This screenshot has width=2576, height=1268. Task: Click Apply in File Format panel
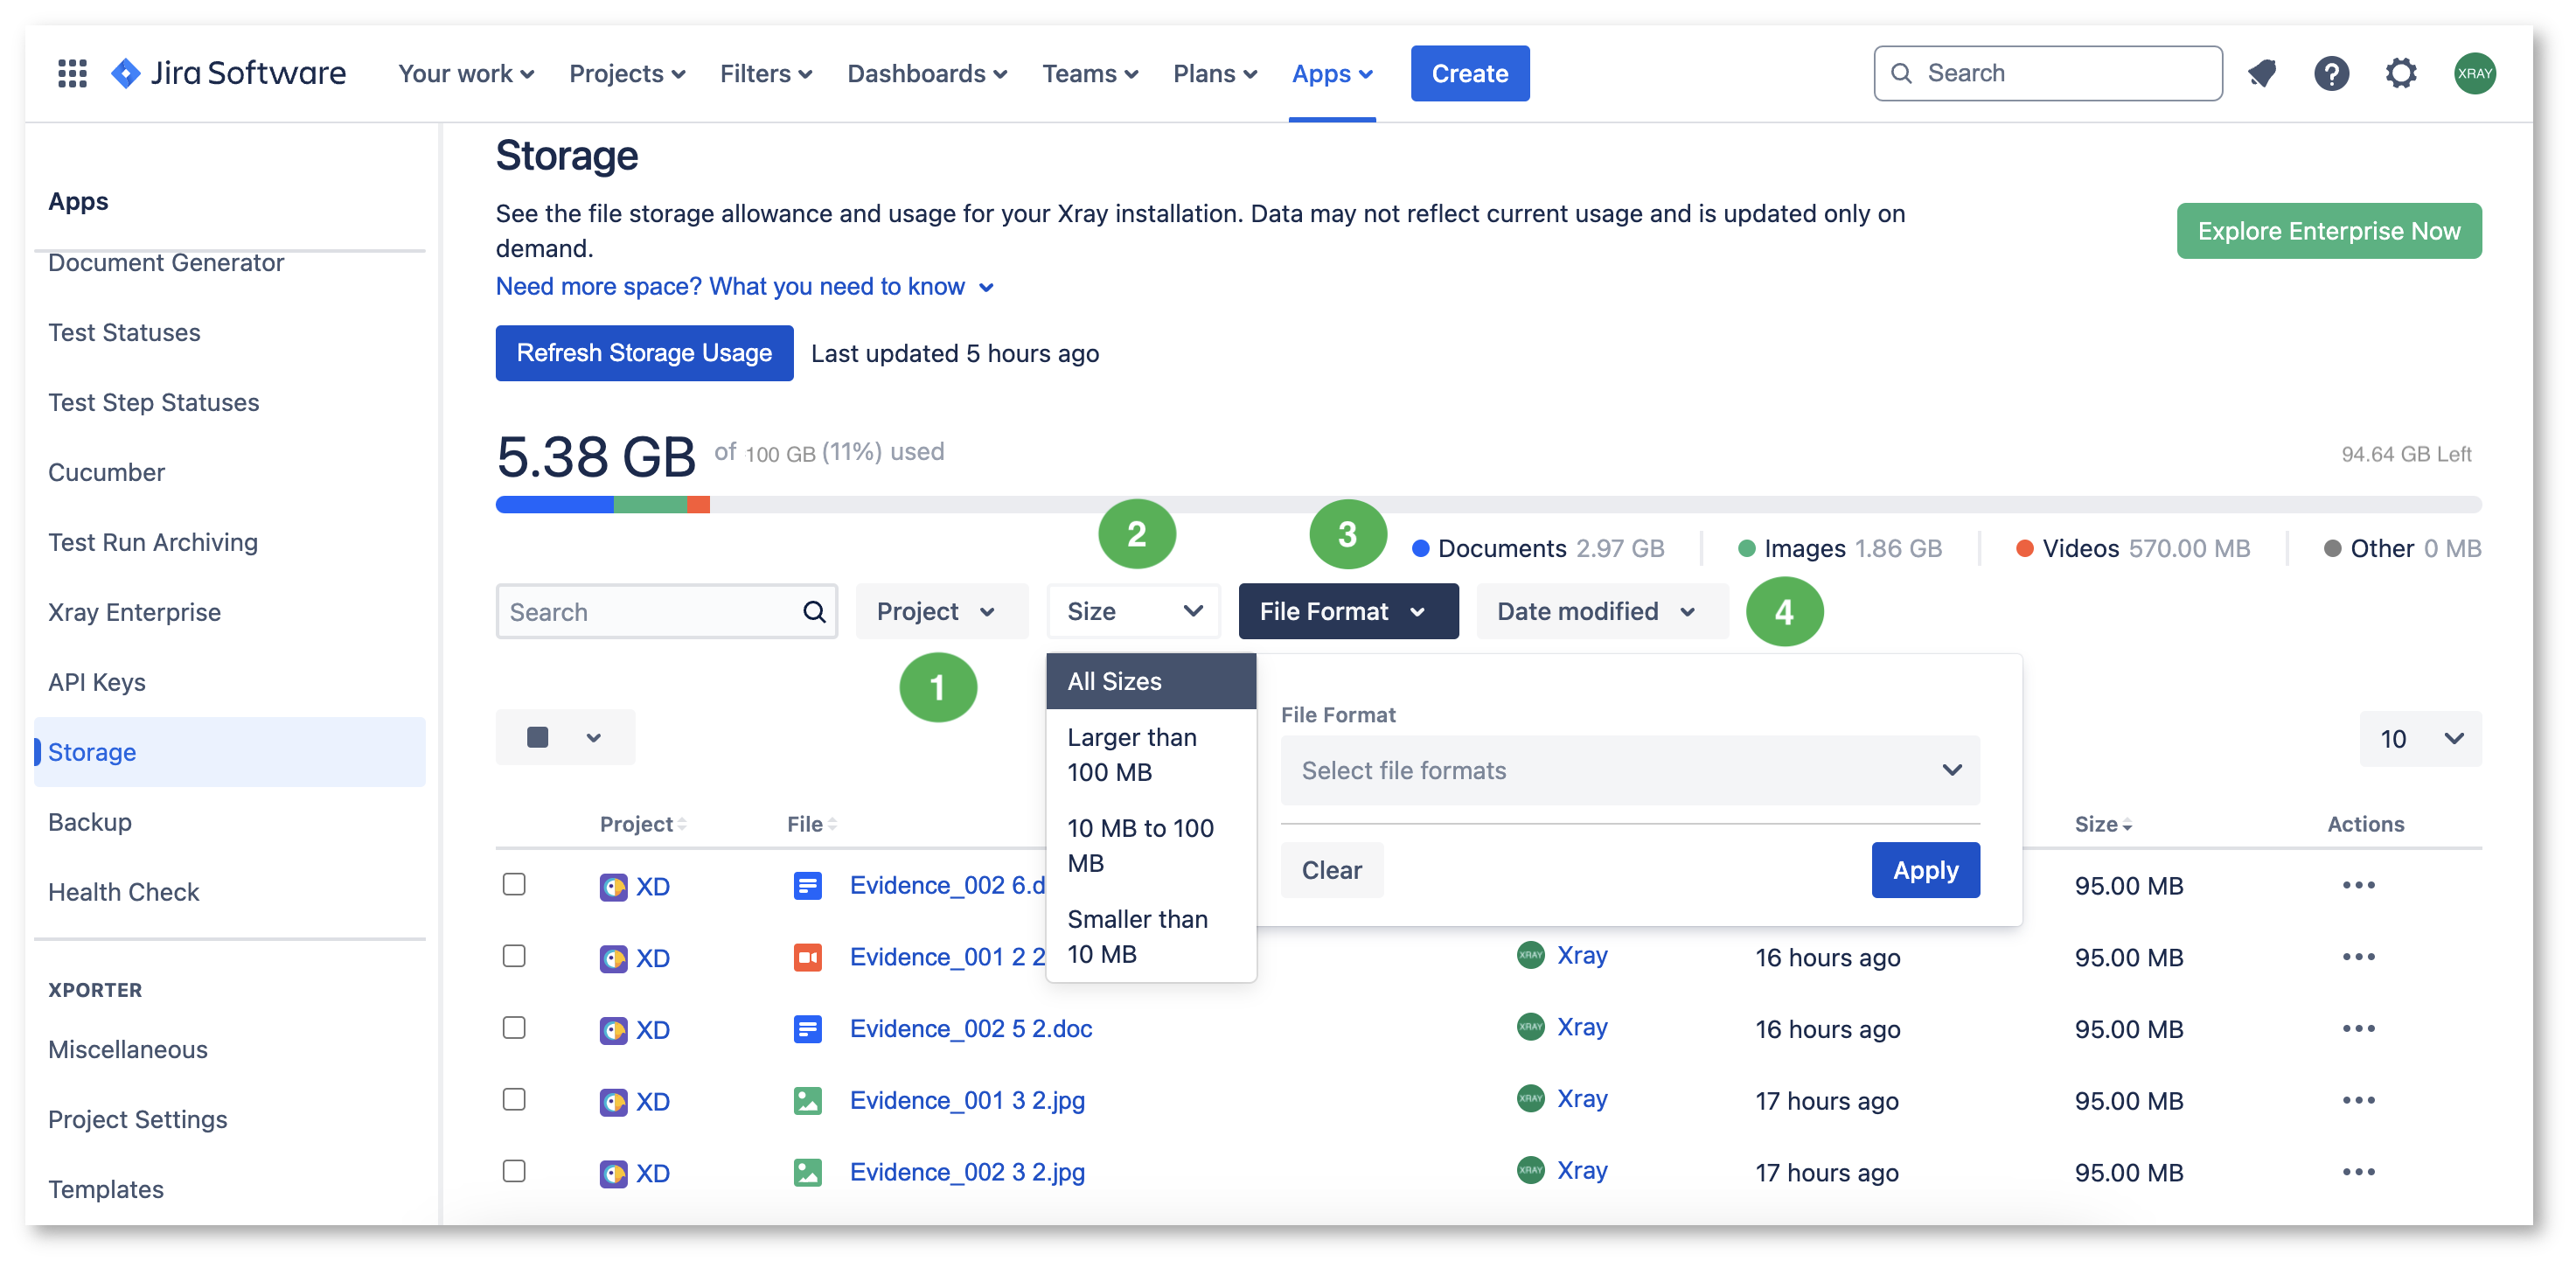point(1926,870)
